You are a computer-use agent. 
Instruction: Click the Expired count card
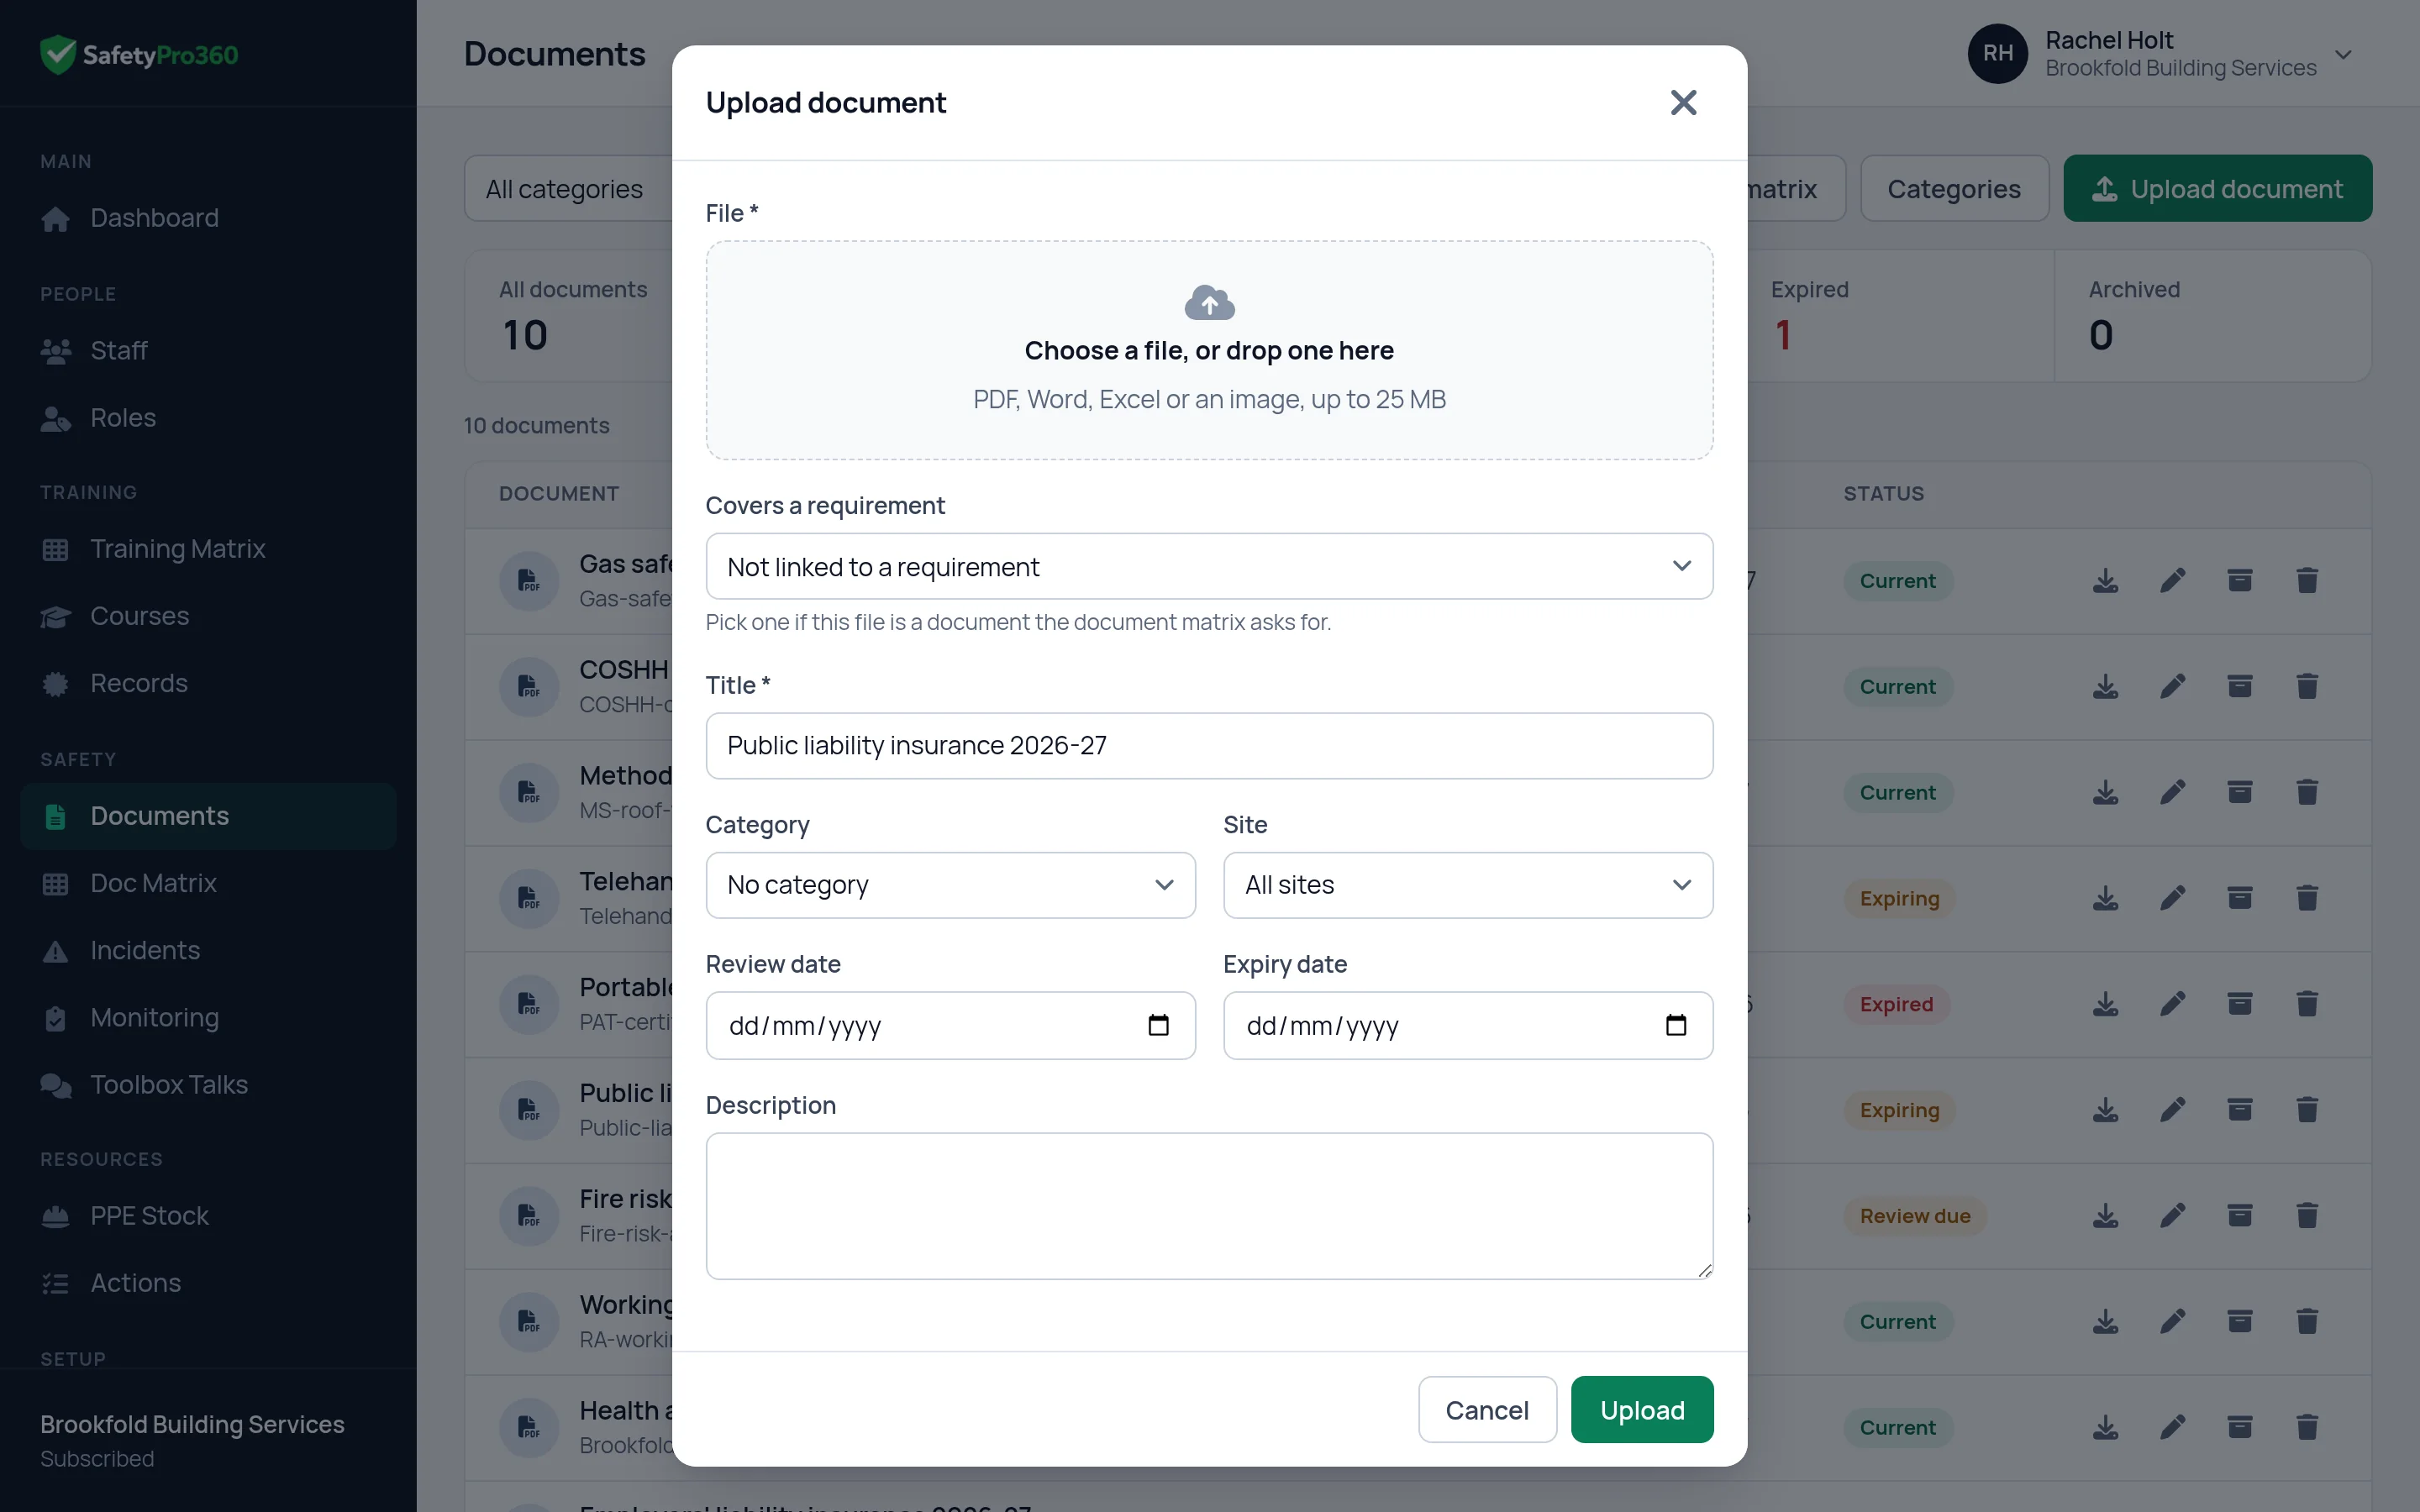tap(1900, 316)
